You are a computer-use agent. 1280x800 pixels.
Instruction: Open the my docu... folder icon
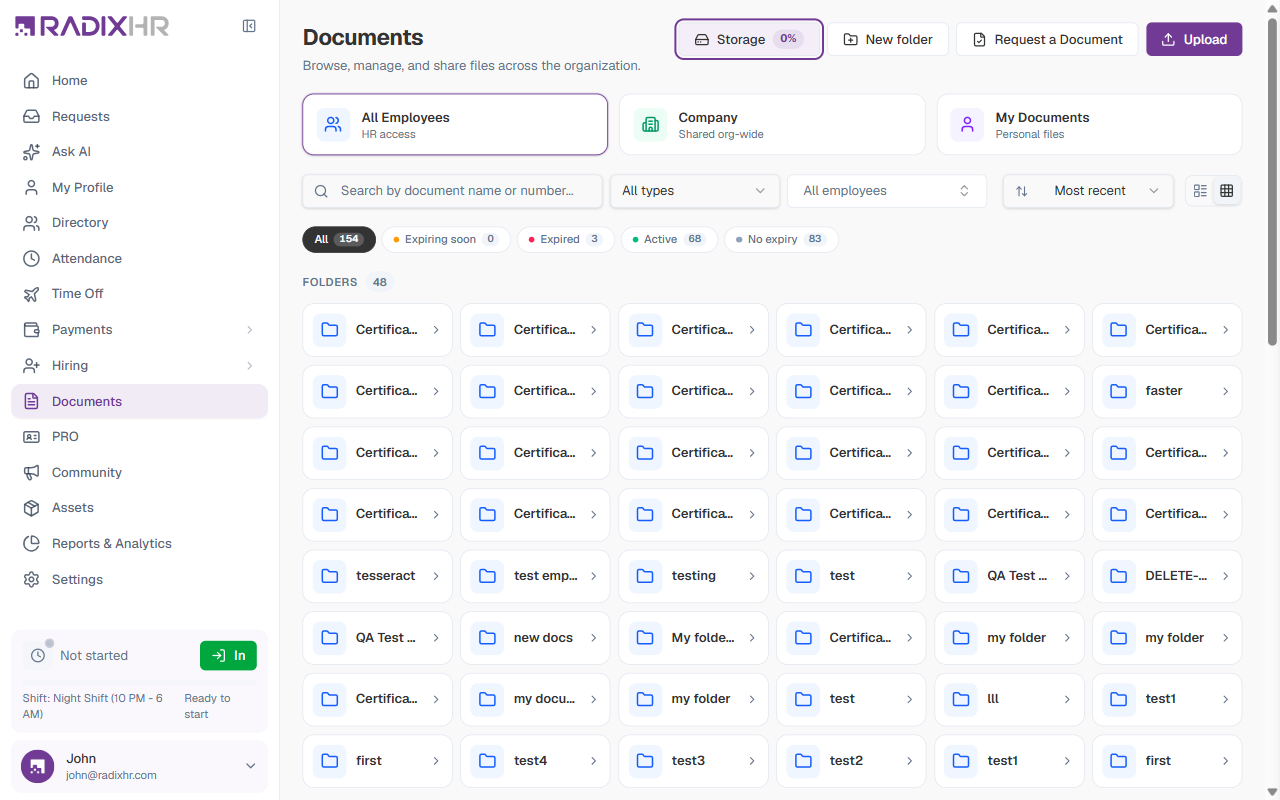click(x=487, y=699)
